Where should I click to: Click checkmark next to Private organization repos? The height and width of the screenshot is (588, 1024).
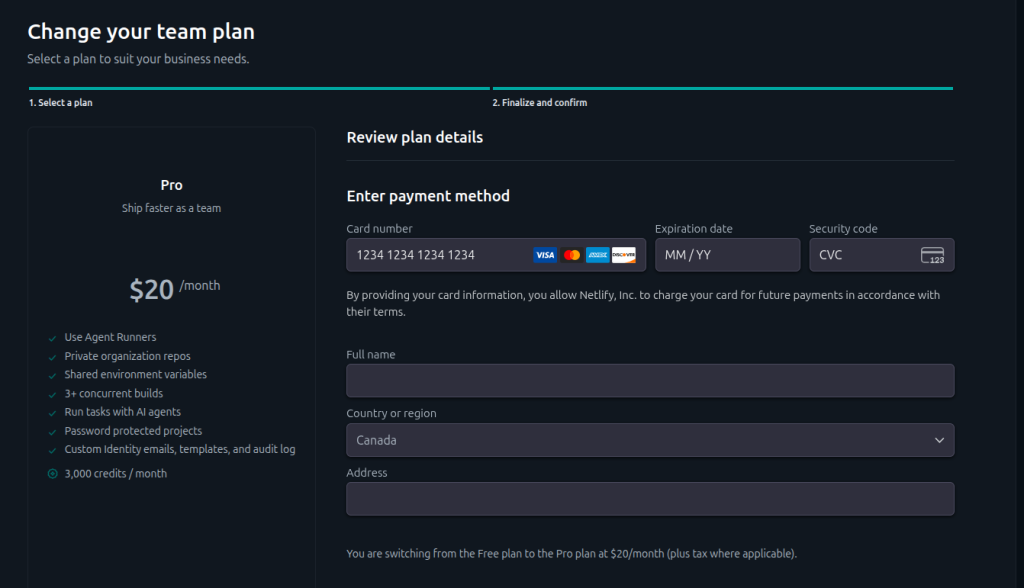click(52, 357)
